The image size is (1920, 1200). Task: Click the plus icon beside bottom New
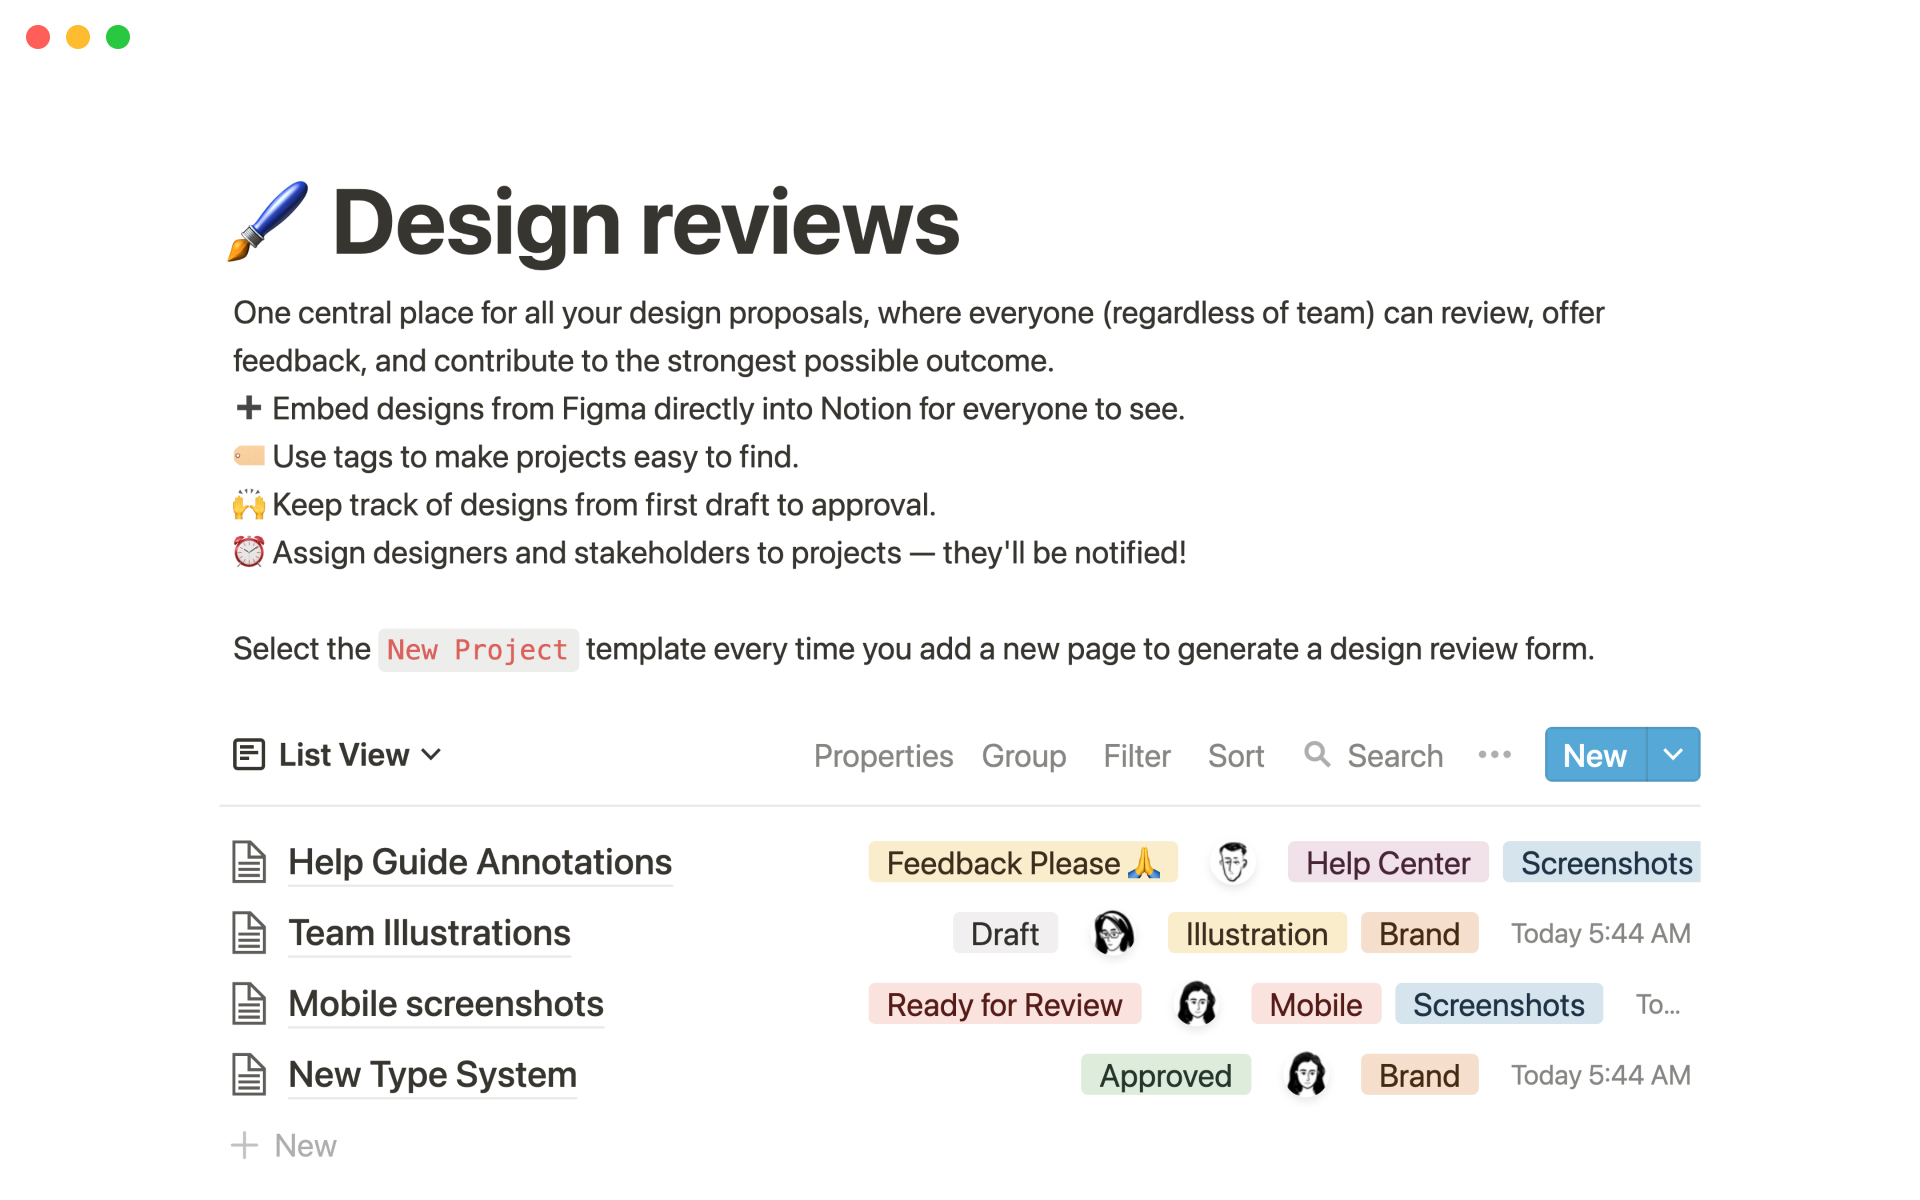tap(245, 1145)
